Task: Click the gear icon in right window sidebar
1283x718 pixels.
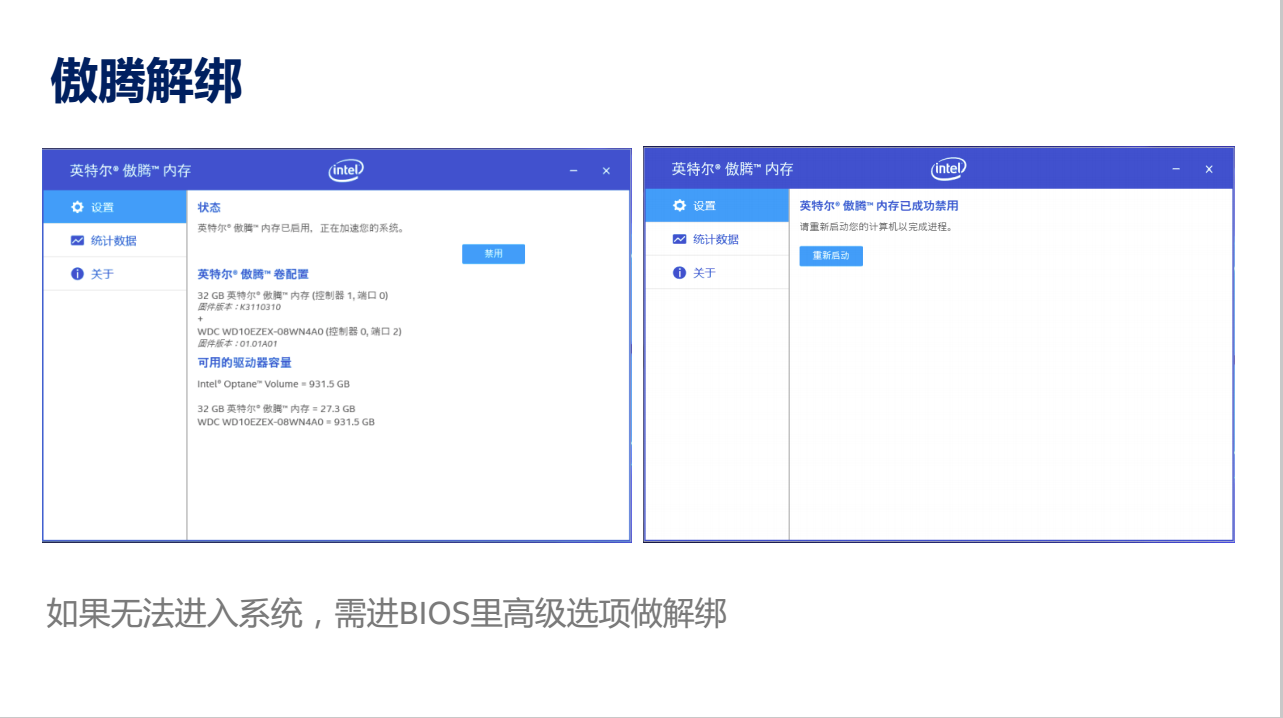Action: (680, 205)
